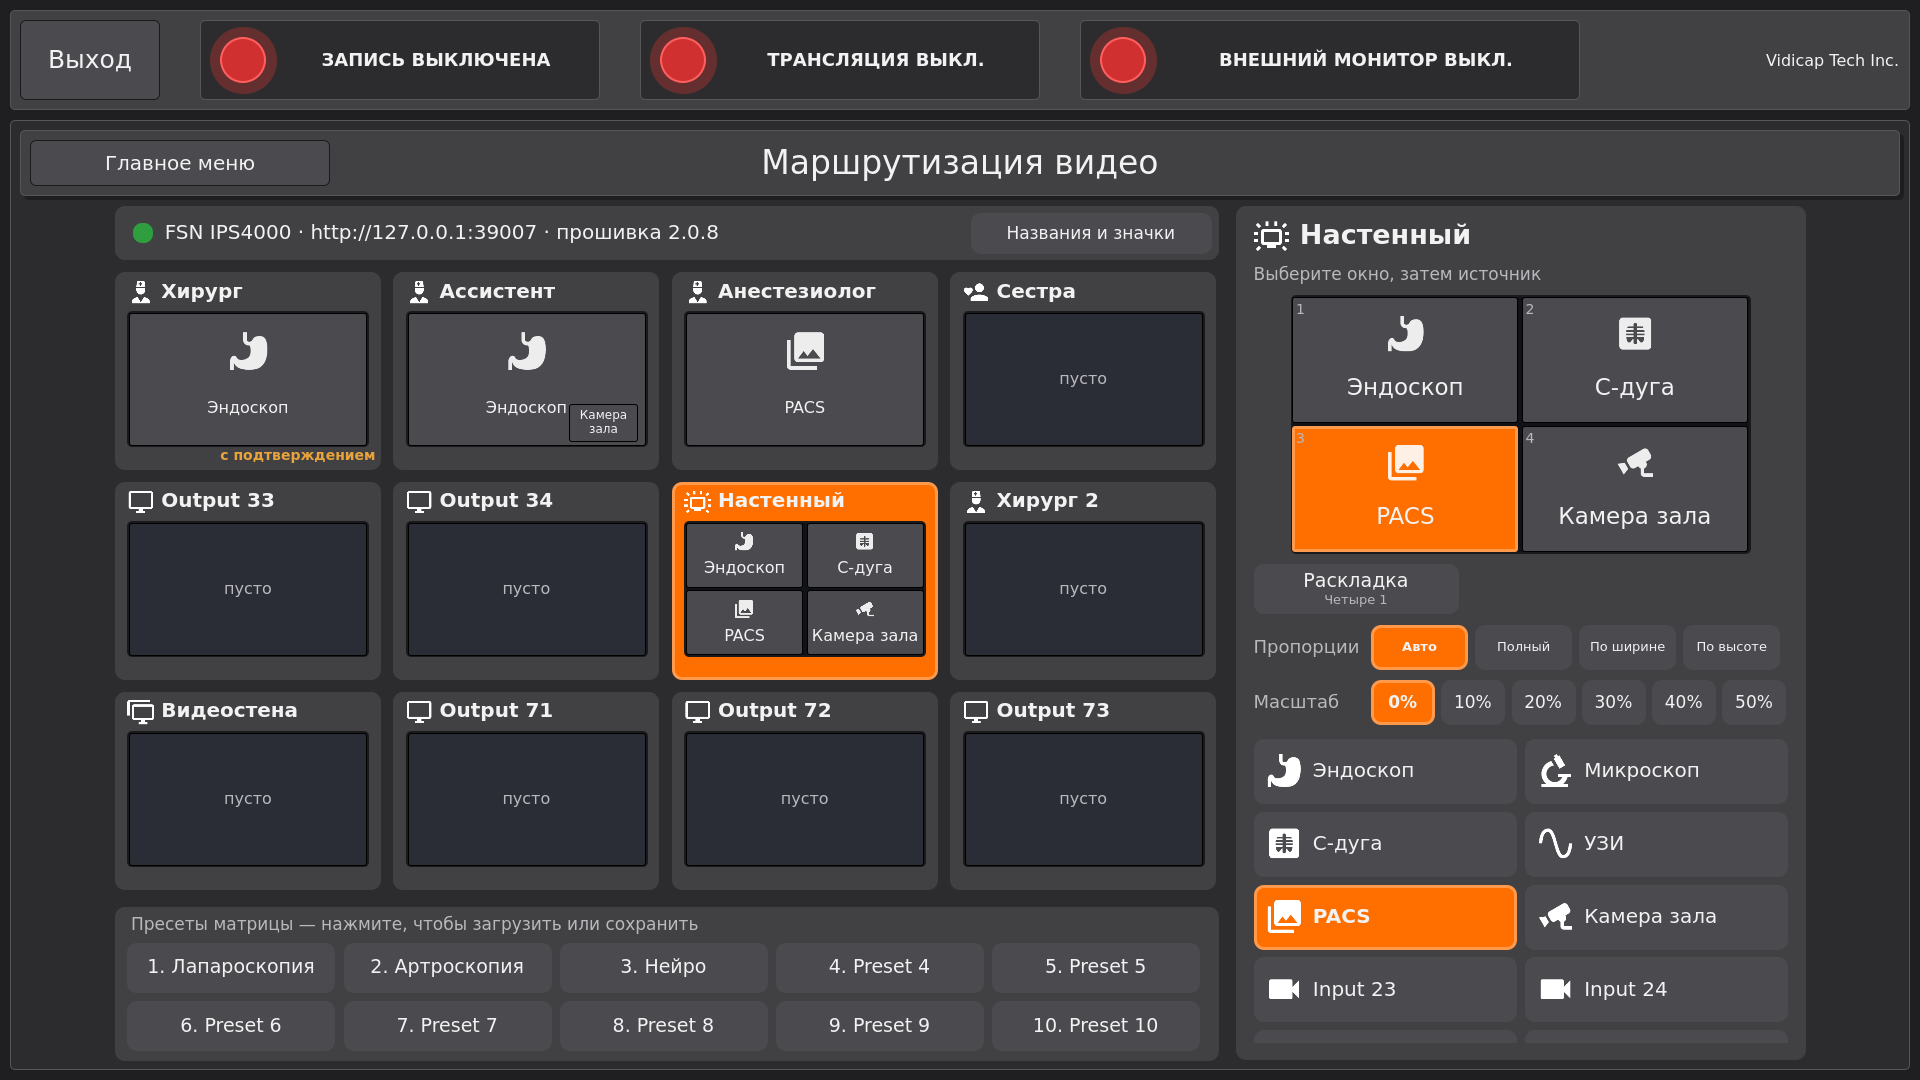Set proportions to Полный

(x=1523, y=648)
